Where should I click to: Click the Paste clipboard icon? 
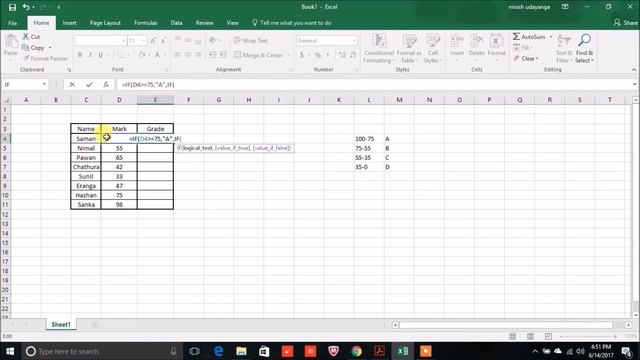point(11,41)
